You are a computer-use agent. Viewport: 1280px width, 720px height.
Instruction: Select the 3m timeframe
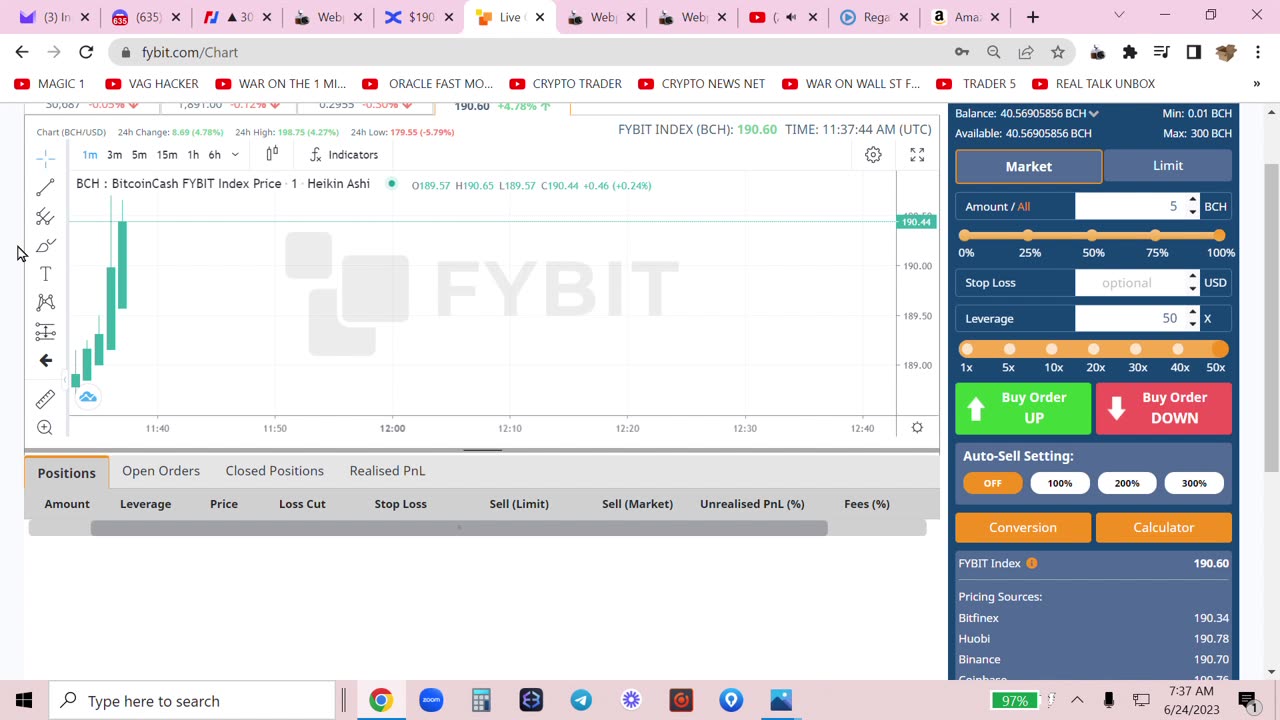tap(114, 154)
